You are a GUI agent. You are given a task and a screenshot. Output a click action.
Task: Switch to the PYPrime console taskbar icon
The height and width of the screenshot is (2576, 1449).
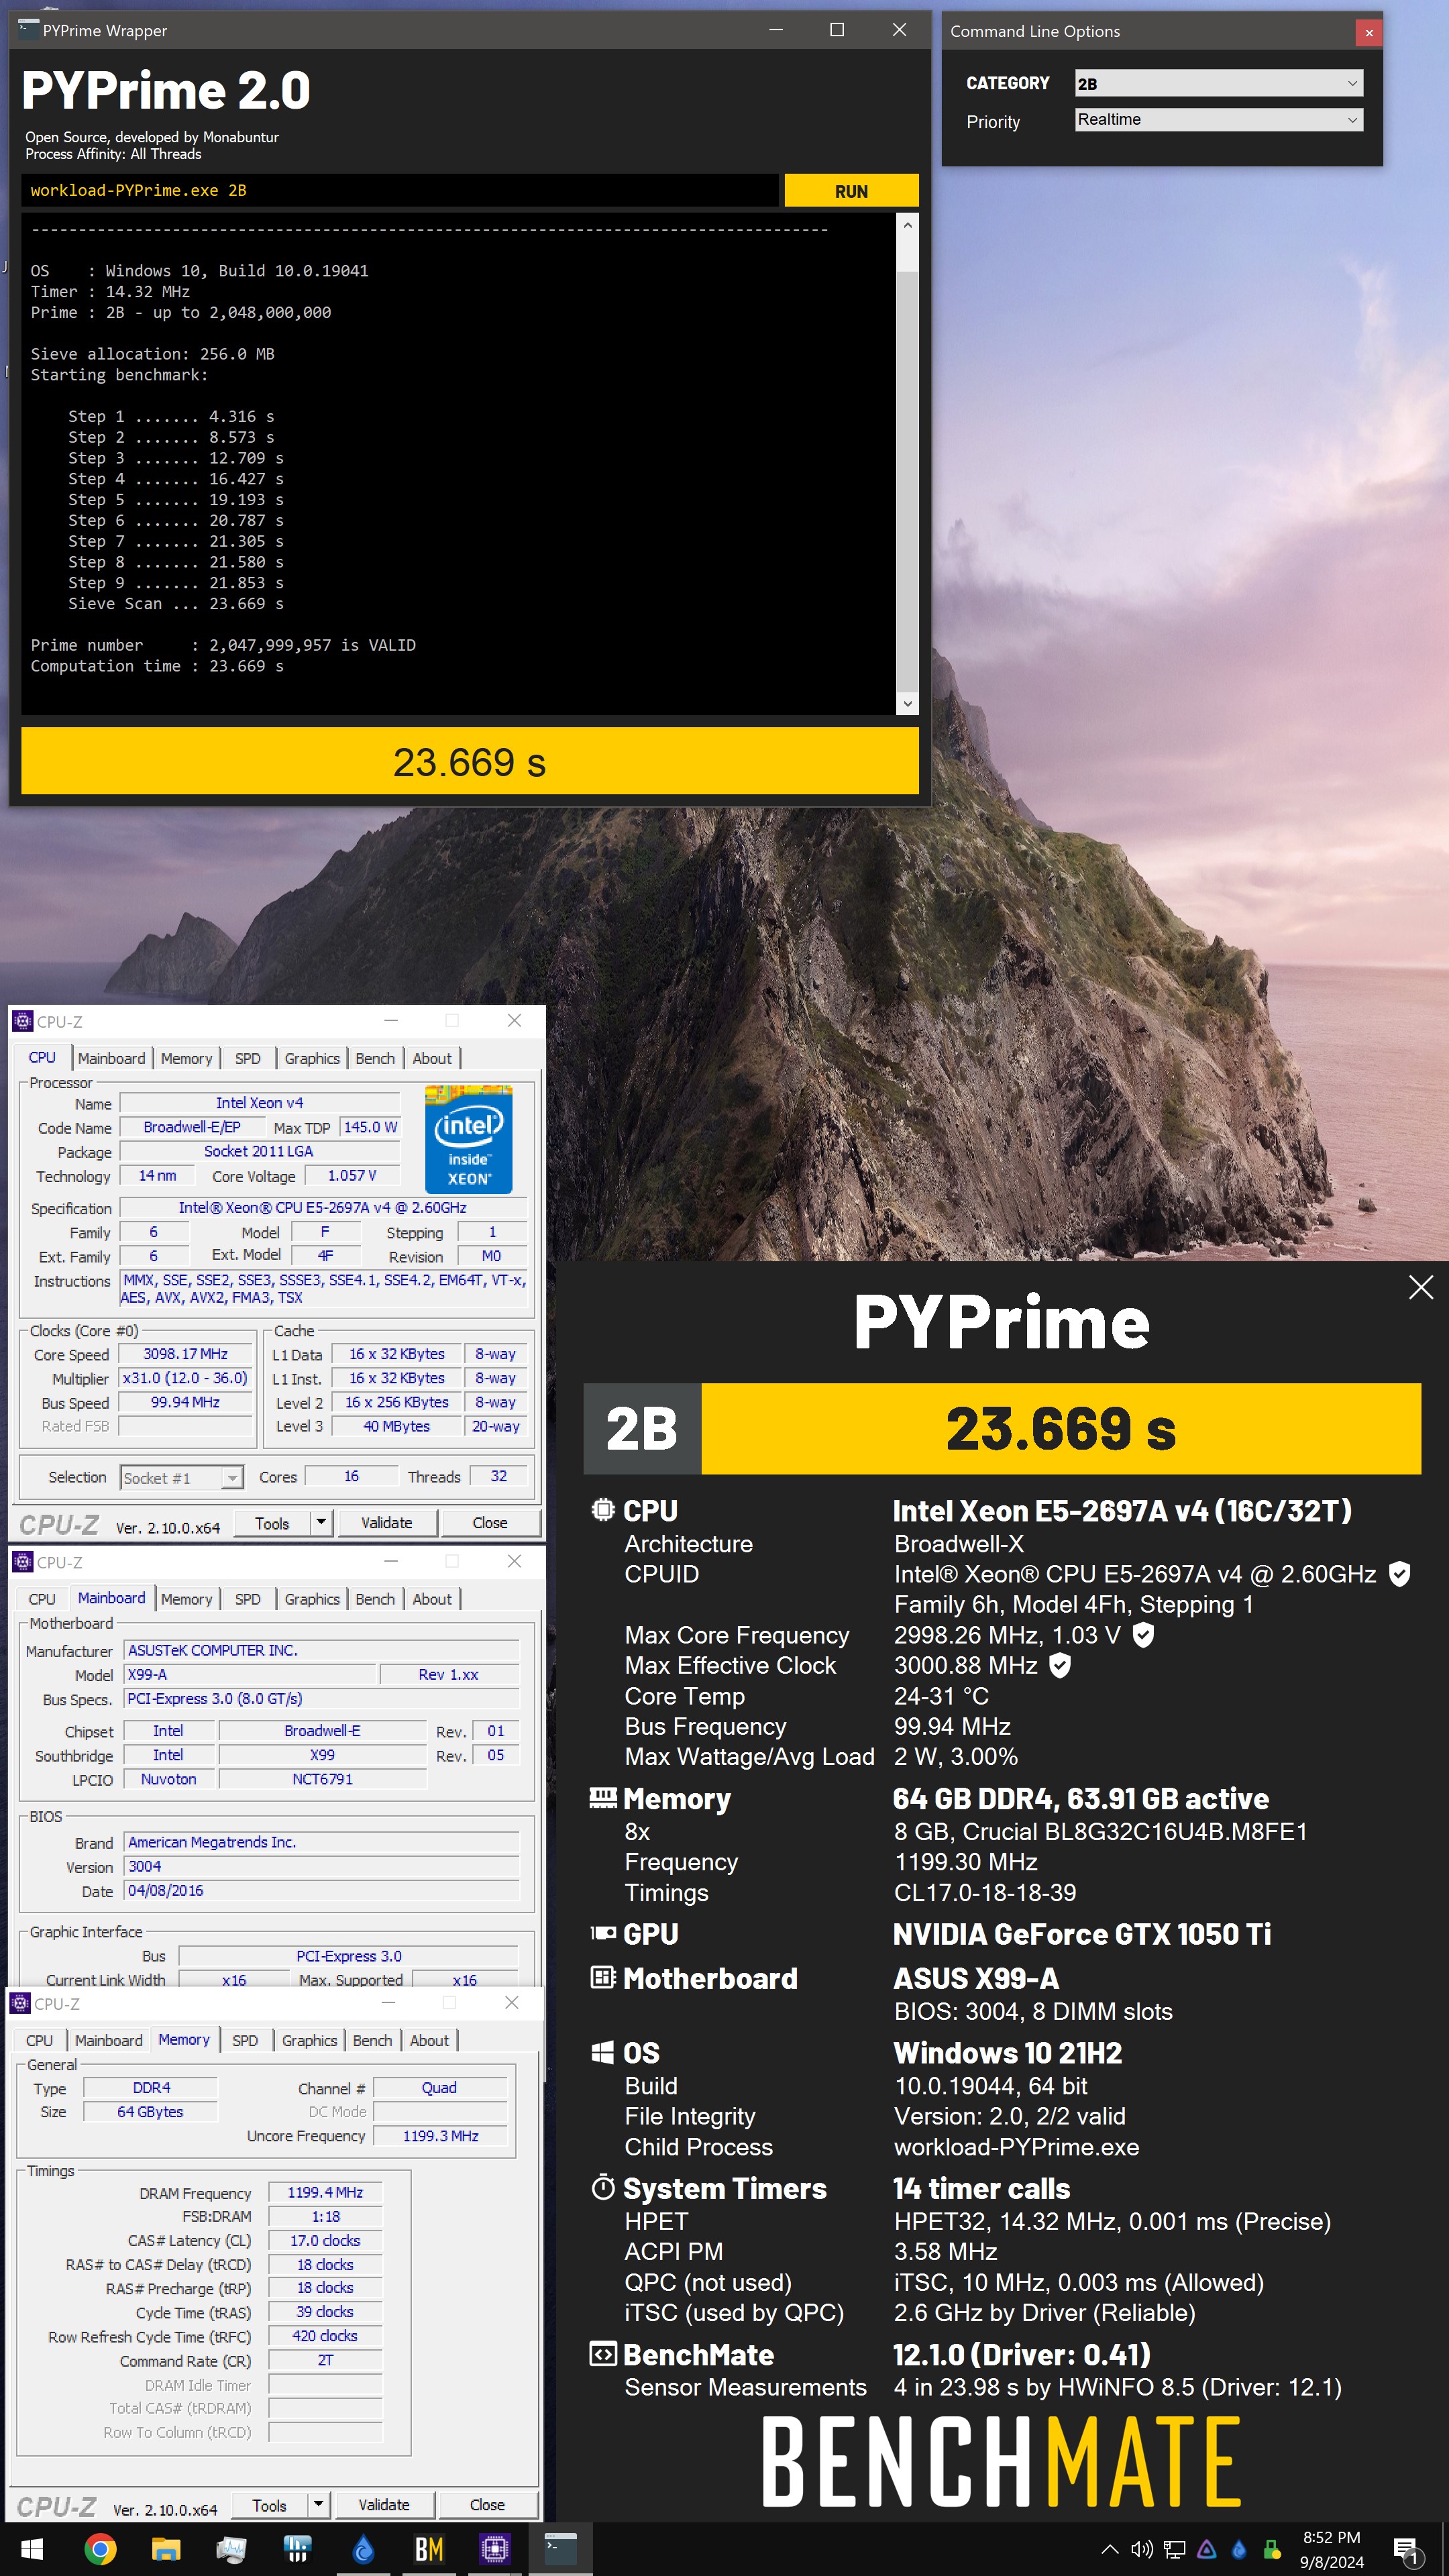(x=560, y=2549)
